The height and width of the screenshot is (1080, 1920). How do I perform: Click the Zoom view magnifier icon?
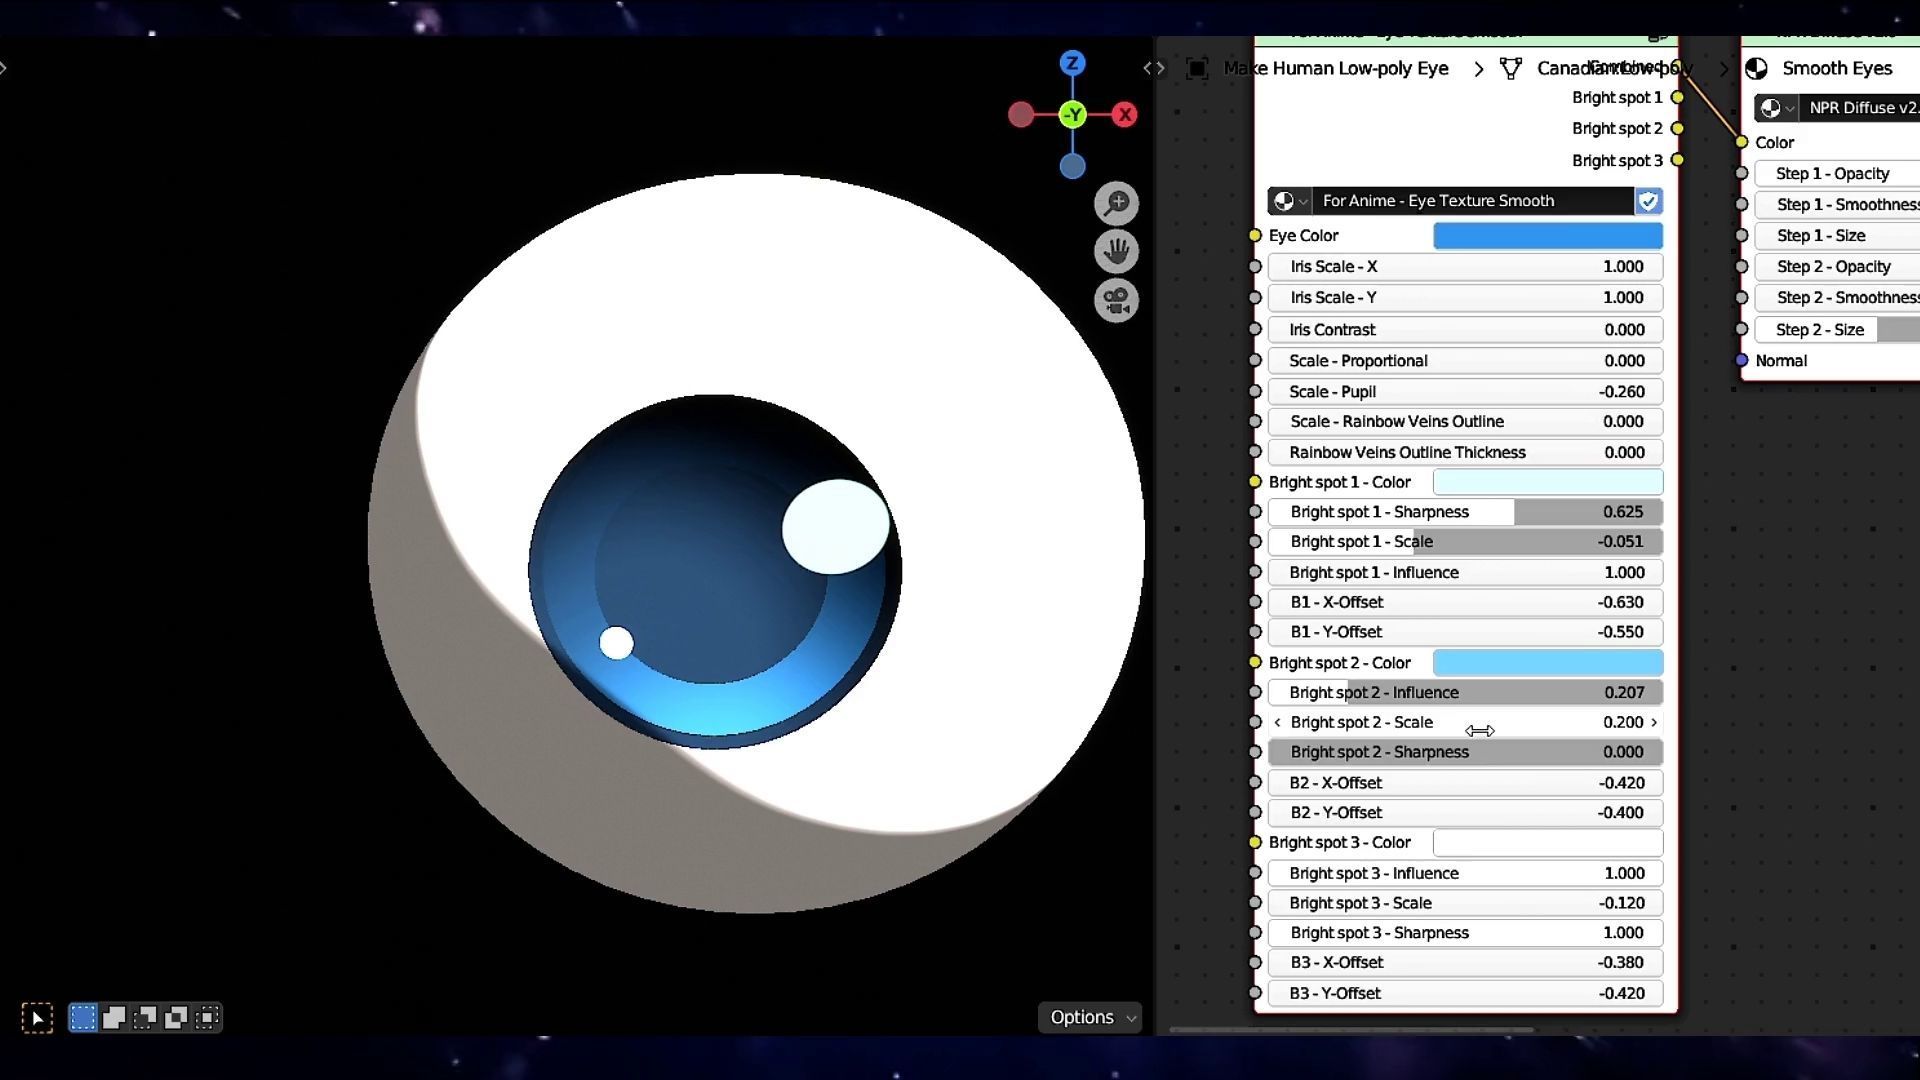pos(1116,204)
